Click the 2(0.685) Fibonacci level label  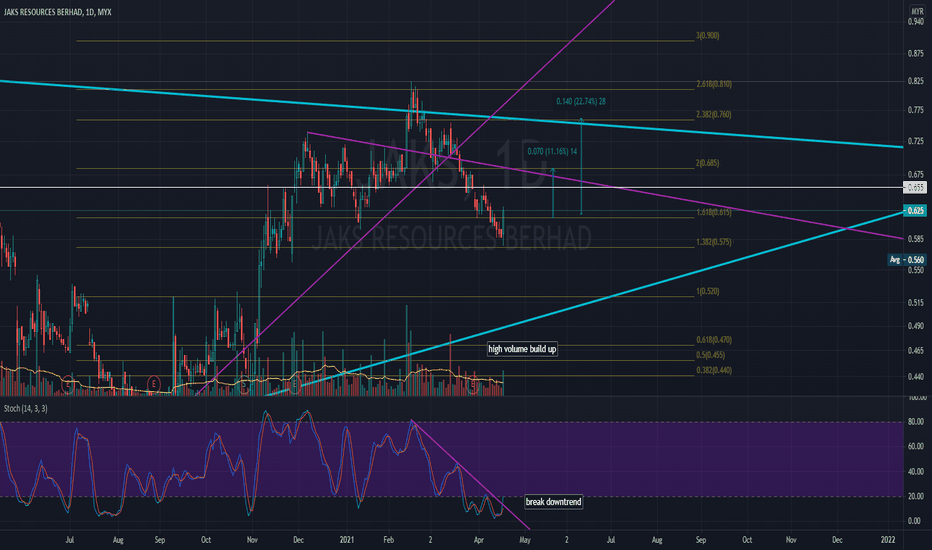[707, 163]
